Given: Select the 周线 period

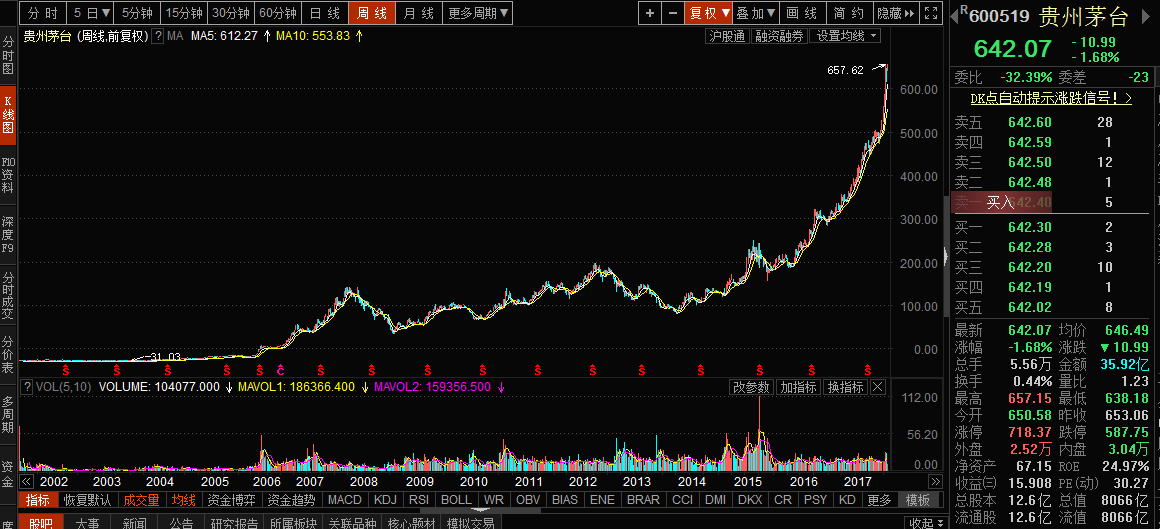Looking at the screenshot, I should (372, 13).
